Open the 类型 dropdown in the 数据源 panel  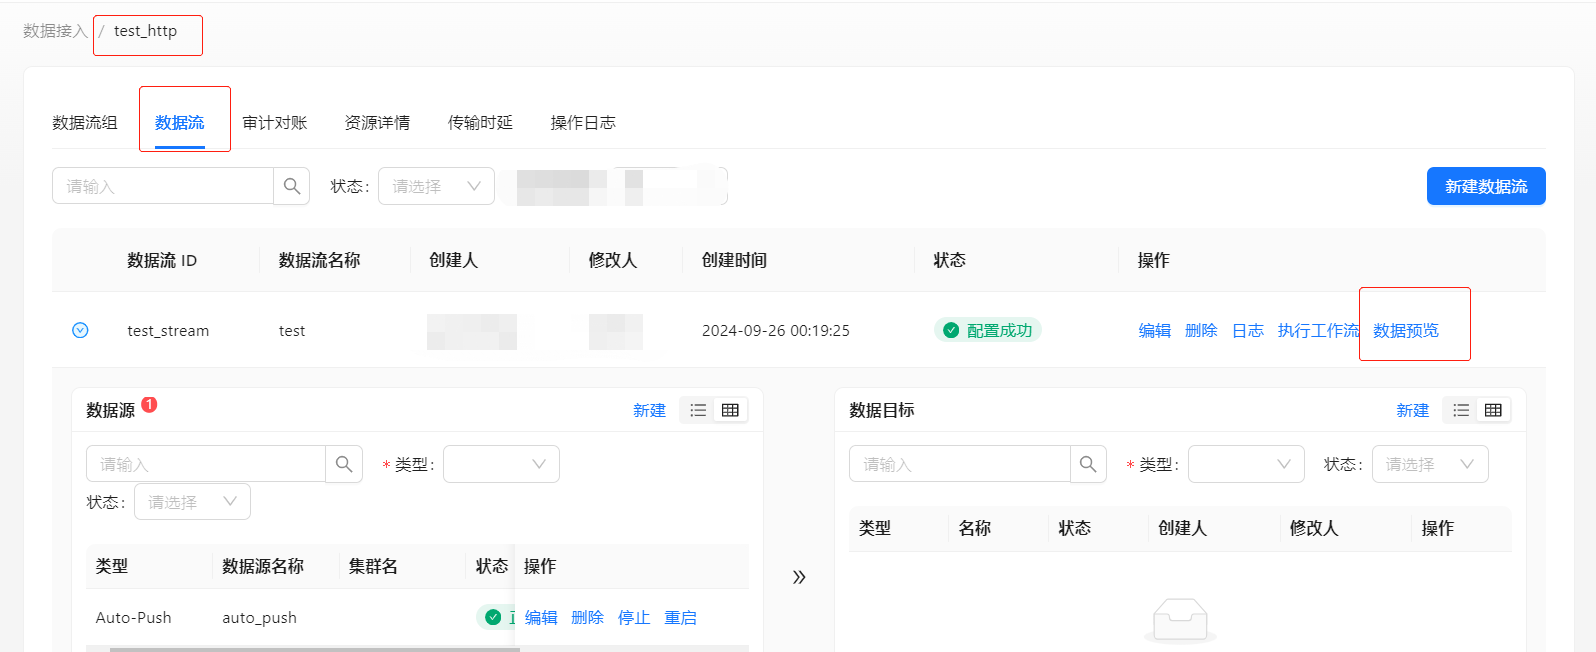coord(501,464)
